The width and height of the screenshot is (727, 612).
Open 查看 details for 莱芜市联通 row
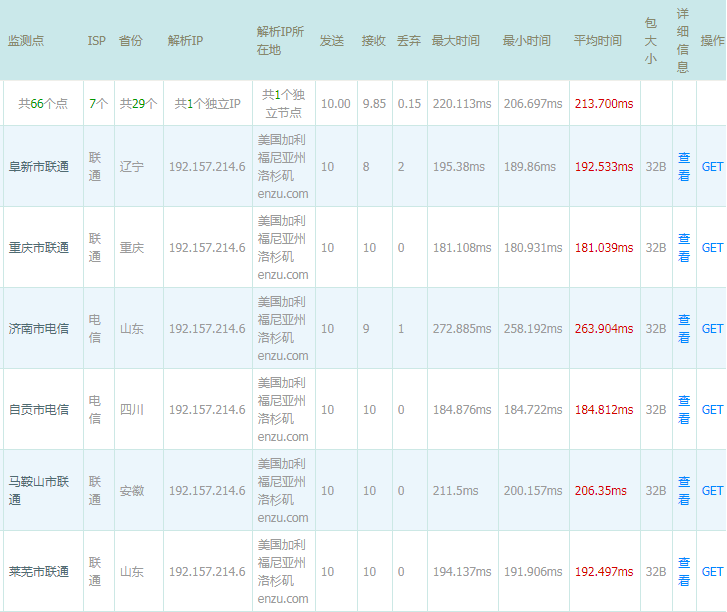click(x=684, y=572)
